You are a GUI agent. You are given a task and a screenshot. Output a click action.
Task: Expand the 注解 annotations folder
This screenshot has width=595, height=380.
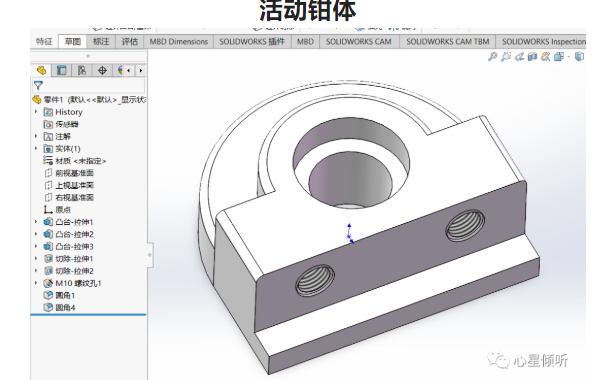pyautogui.click(x=36, y=136)
